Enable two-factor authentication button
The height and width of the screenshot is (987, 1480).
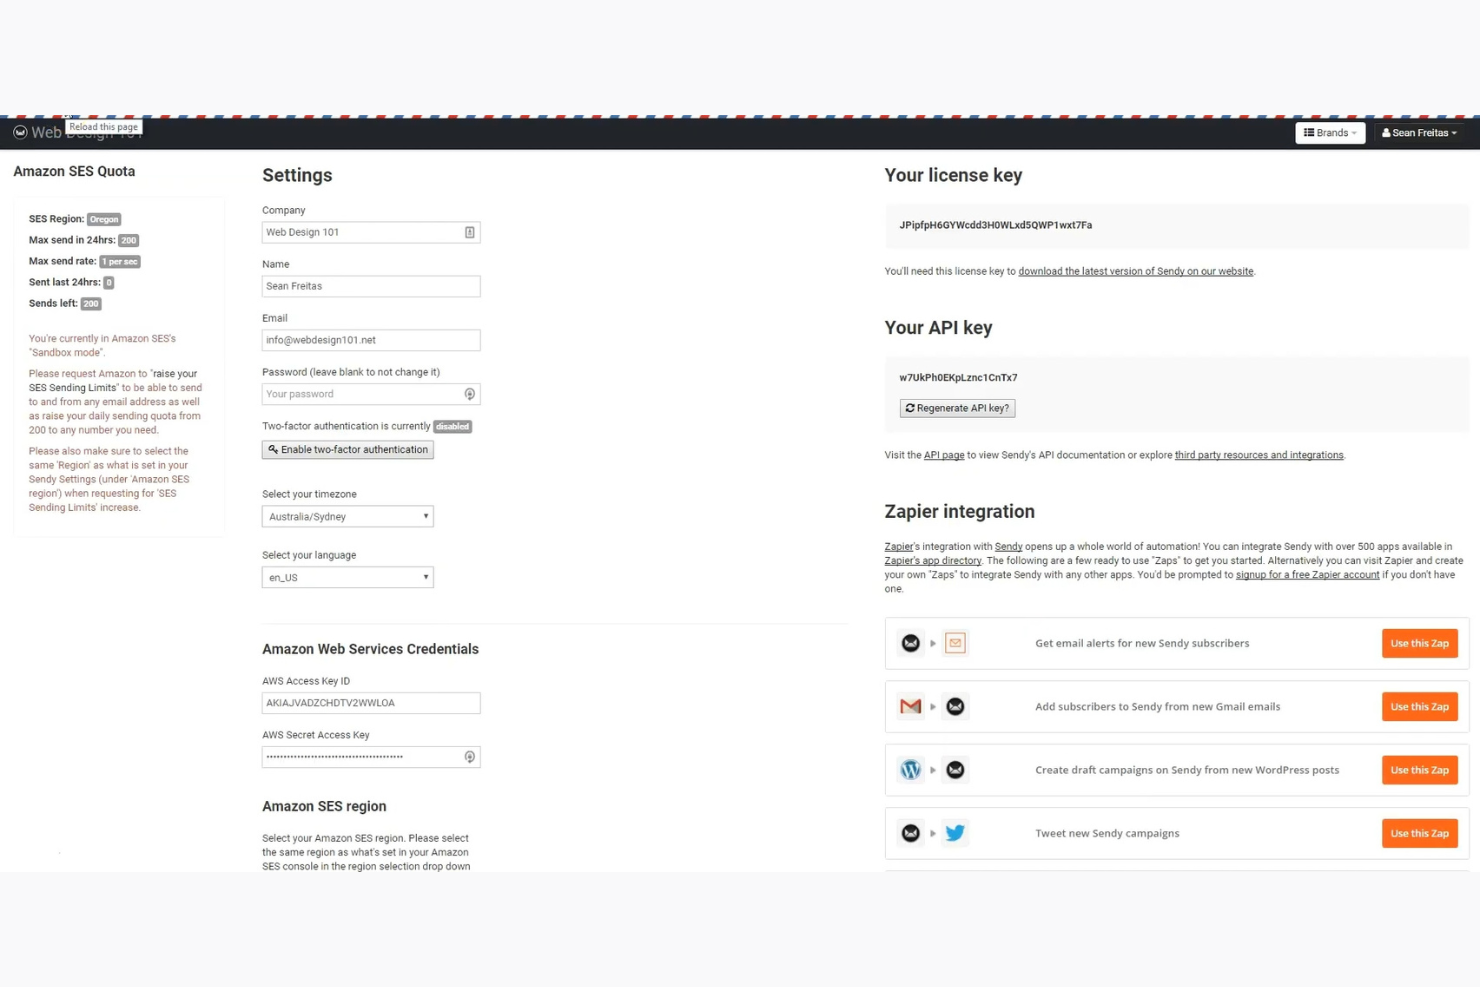[x=348, y=450]
